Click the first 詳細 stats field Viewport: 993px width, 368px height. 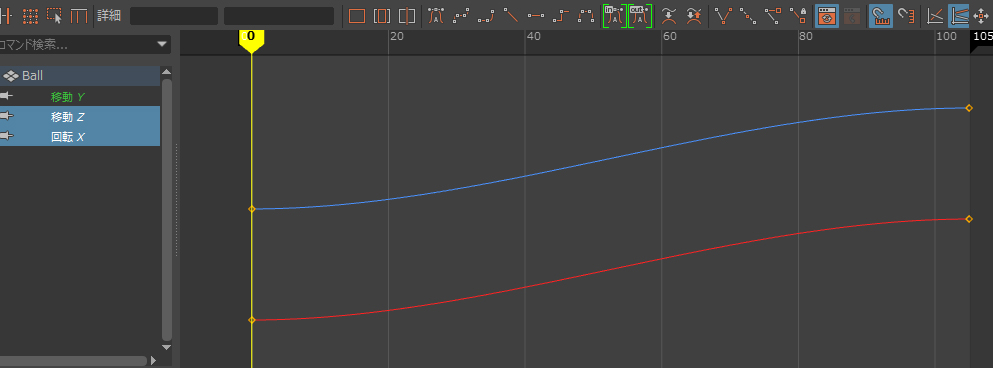click(174, 16)
